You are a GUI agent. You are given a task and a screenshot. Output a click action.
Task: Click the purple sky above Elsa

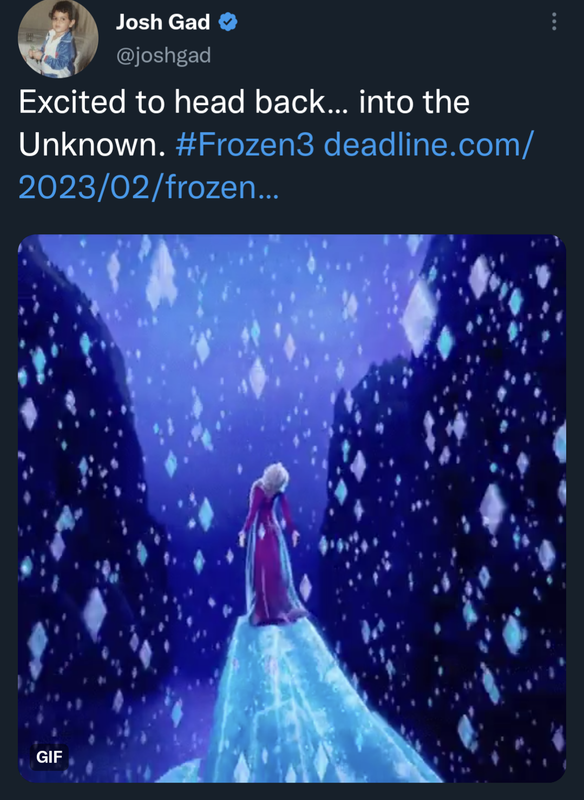265,357
